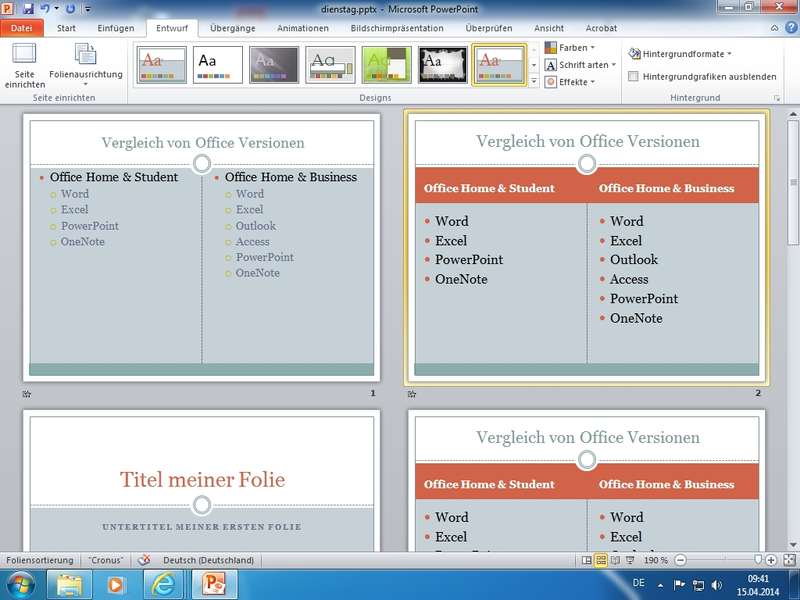Click the scroll down arrow of slide sorter
800x600 pixels.
(792, 545)
